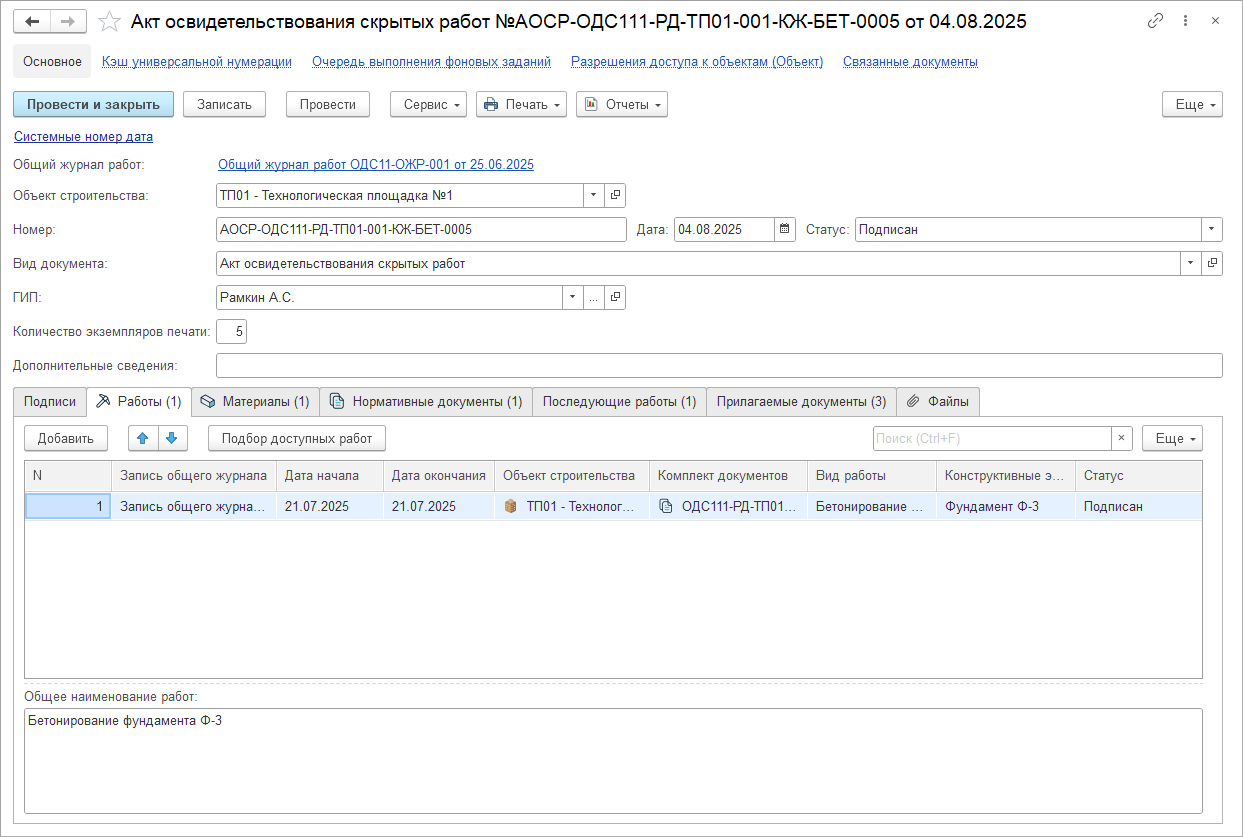Clear the search field with X icon
This screenshot has width=1243, height=837.
pyautogui.click(x=1121, y=438)
